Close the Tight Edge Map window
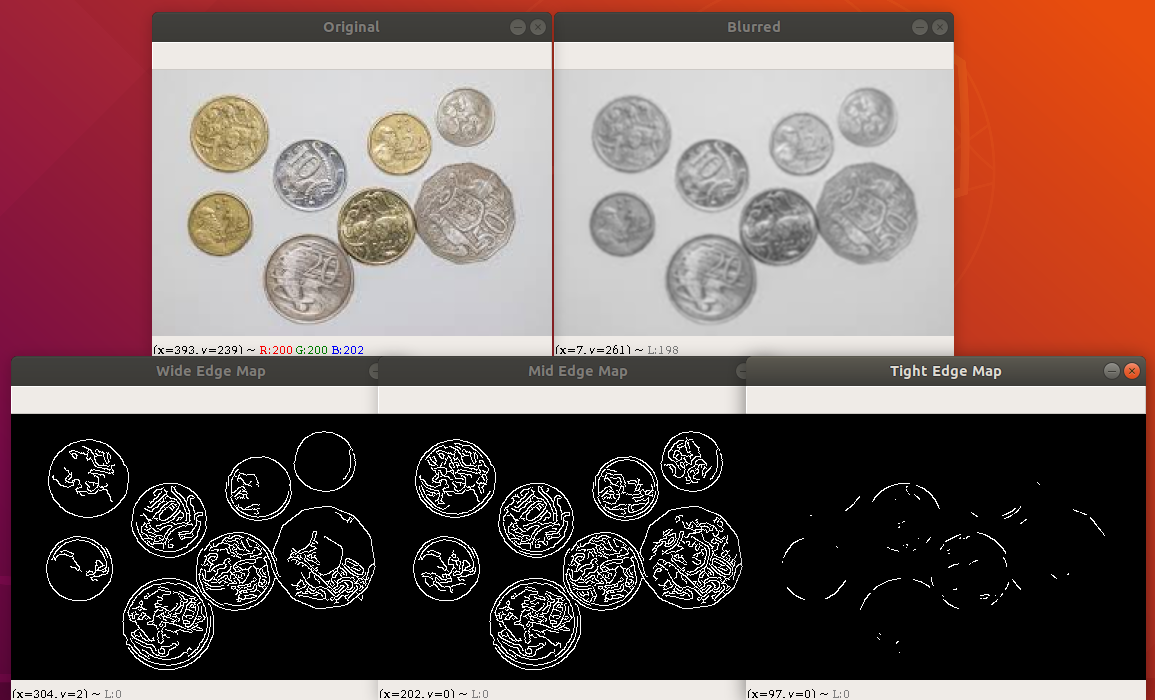1155x700 pixels. 1132,371
